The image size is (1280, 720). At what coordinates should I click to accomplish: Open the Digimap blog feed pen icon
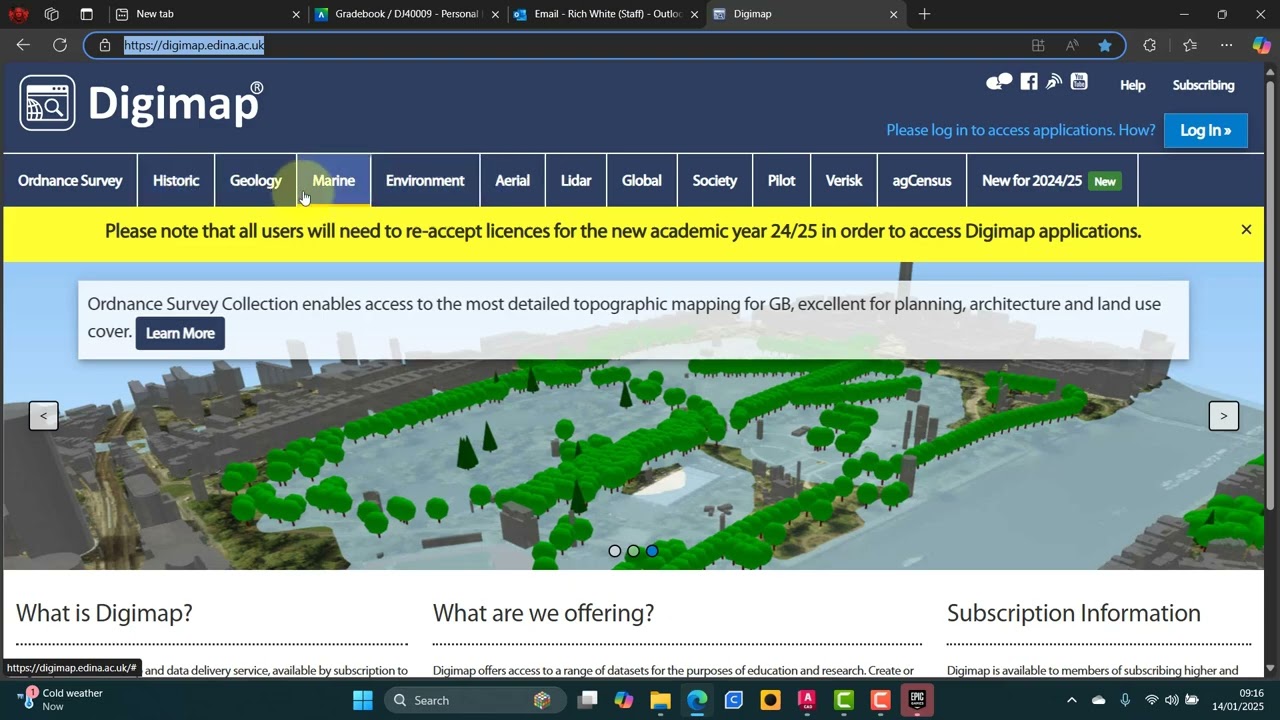1054,82
